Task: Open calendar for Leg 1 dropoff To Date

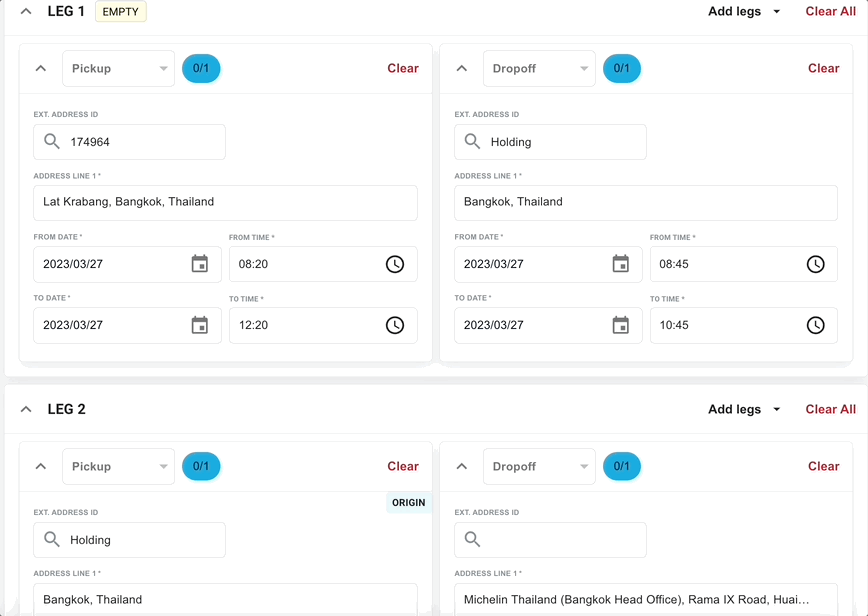Action: click(621, 325)
